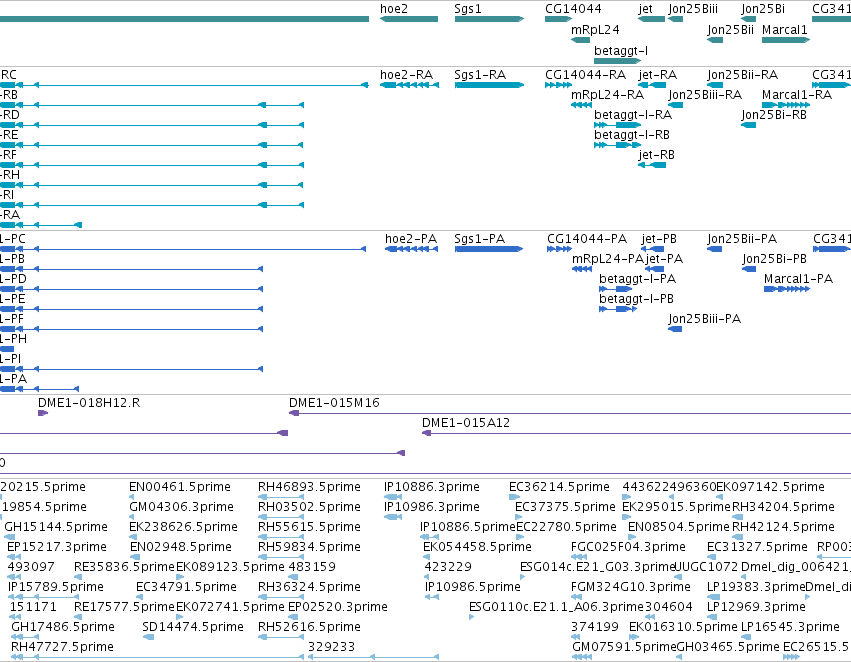The width and height of the screenshot is (851, 662).
Task: Select the Sgs1-PA protein label
Action: pos(479,239)
